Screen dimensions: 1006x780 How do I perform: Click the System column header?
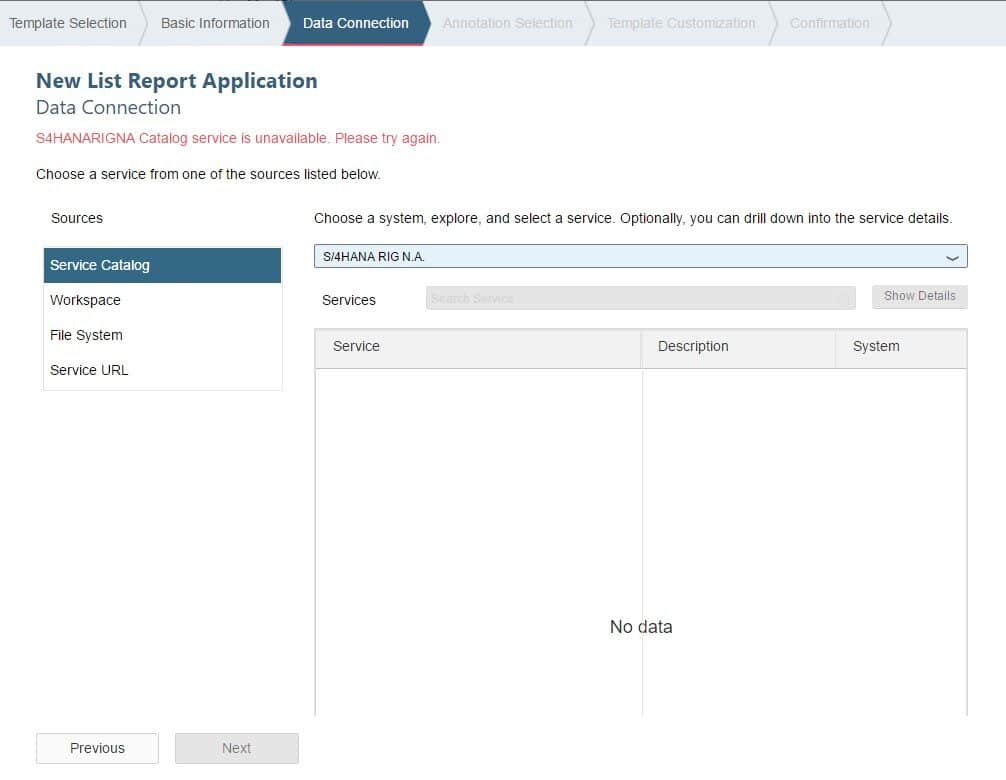[900, 346]
